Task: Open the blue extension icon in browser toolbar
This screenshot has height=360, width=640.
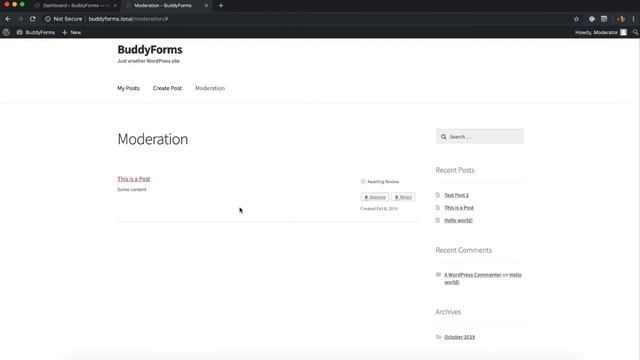Action: pos(592,19)
